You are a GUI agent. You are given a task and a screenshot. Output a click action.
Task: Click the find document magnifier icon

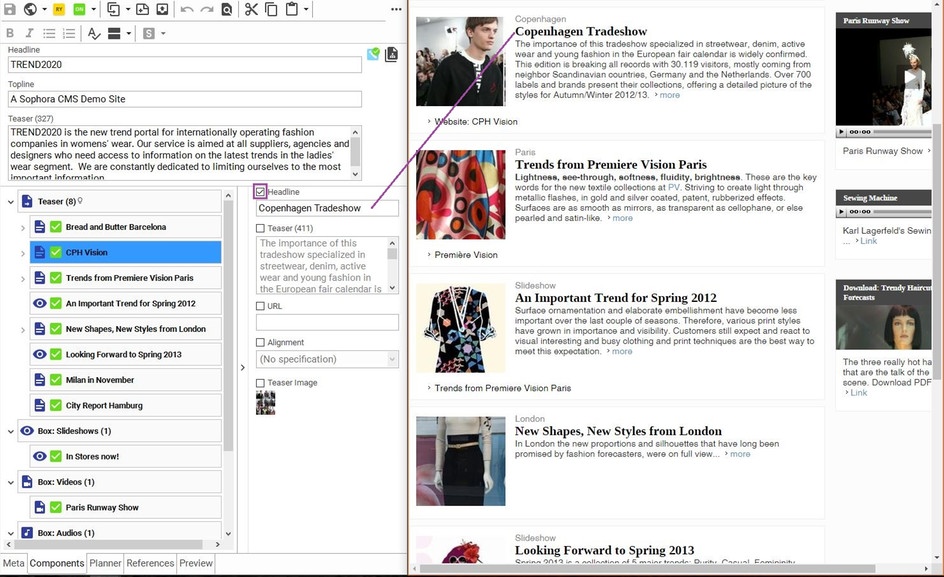(x=227, y=9)
